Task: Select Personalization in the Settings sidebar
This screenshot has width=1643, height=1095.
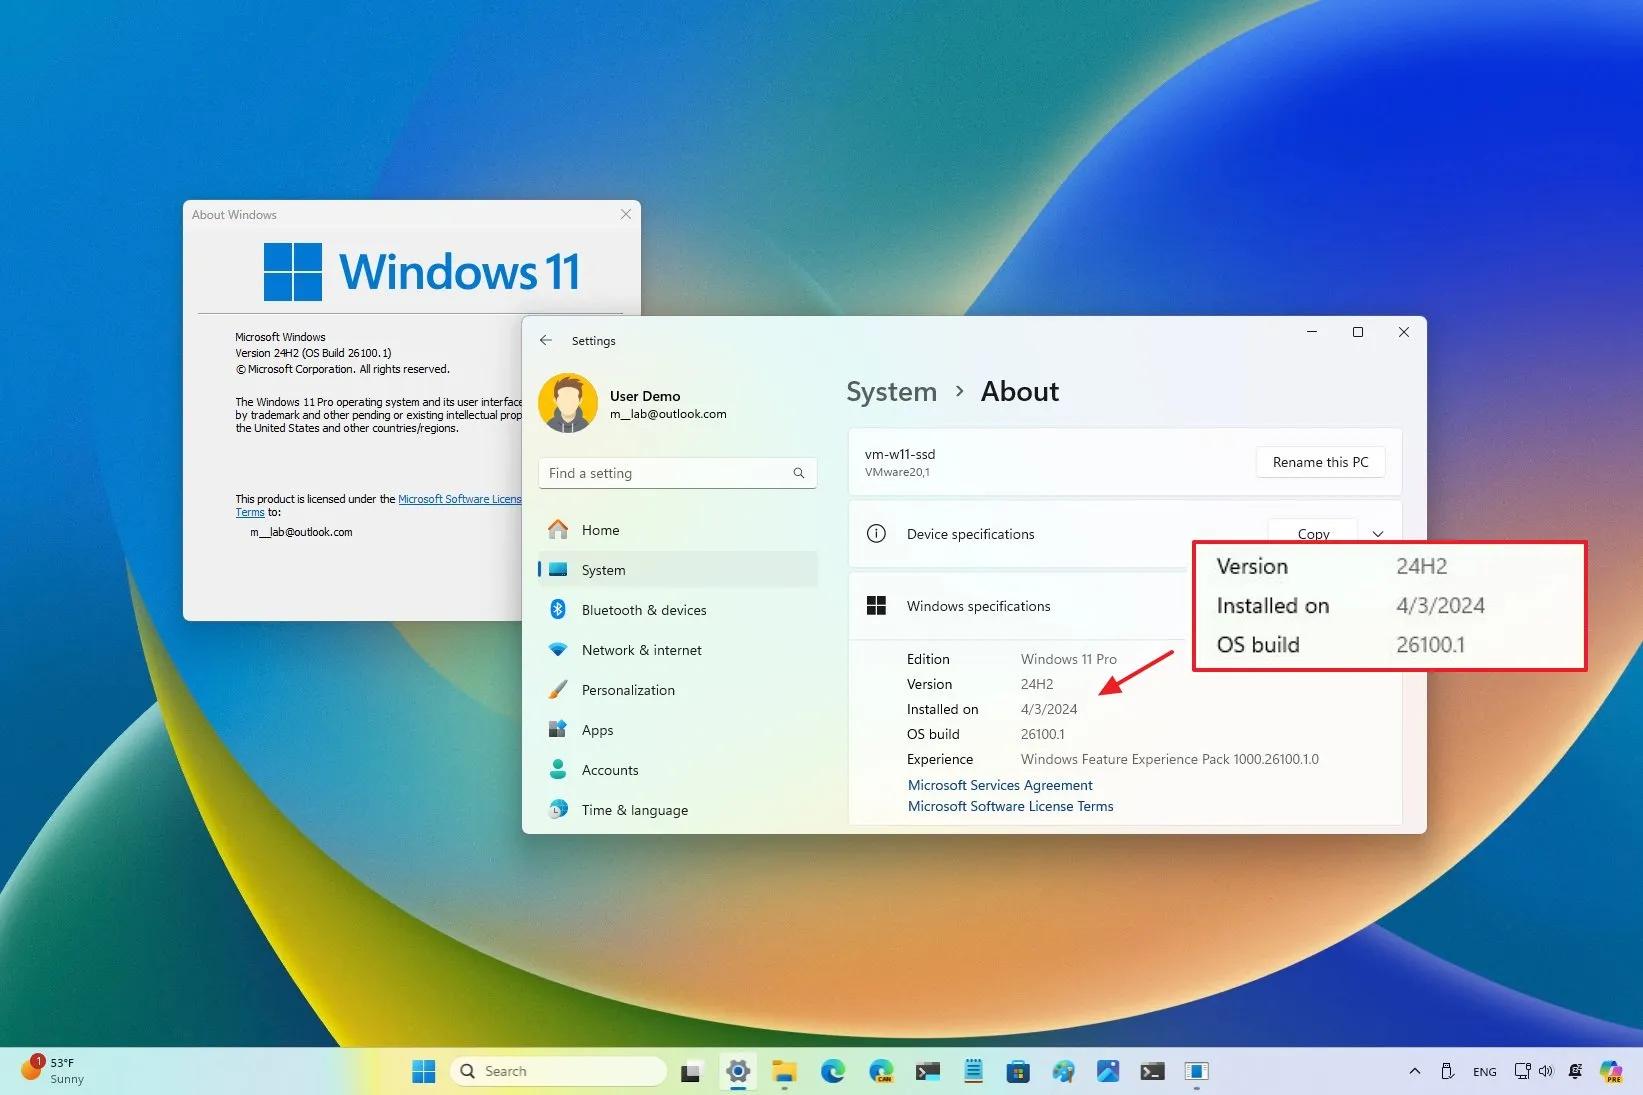Action: 627,689
